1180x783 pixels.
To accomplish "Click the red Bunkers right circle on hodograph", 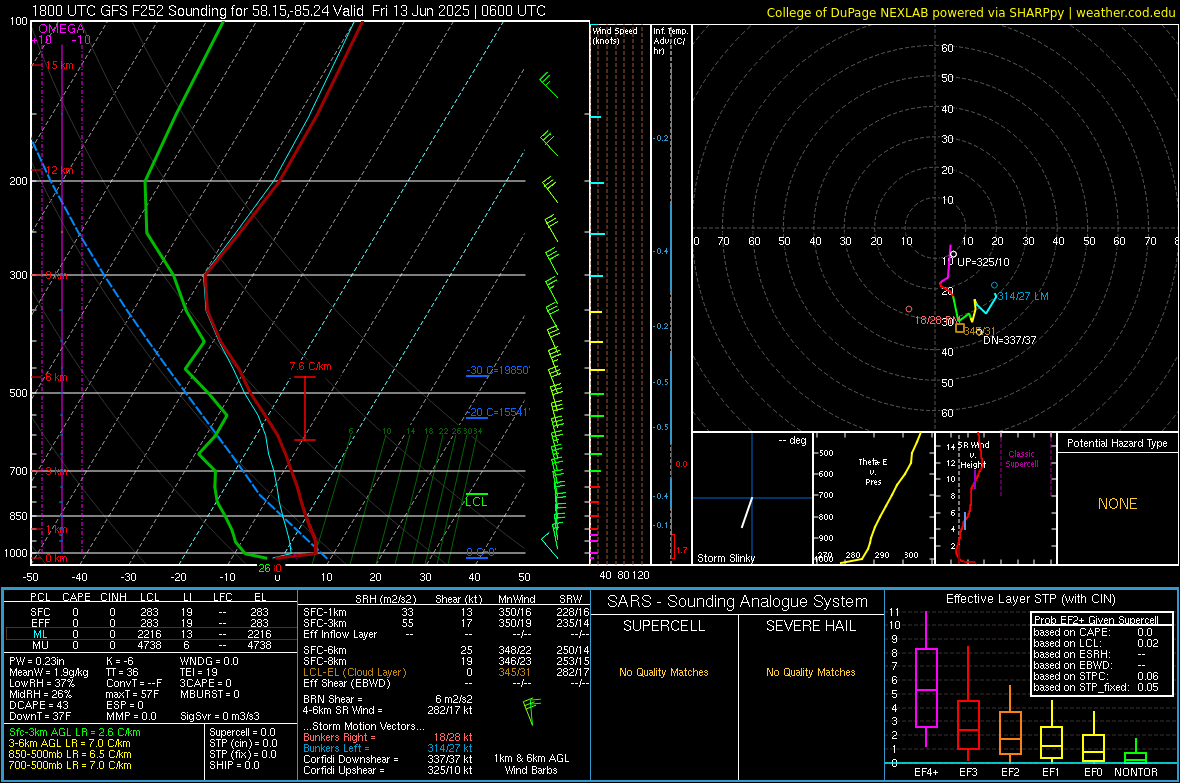I will coord(909,309).
